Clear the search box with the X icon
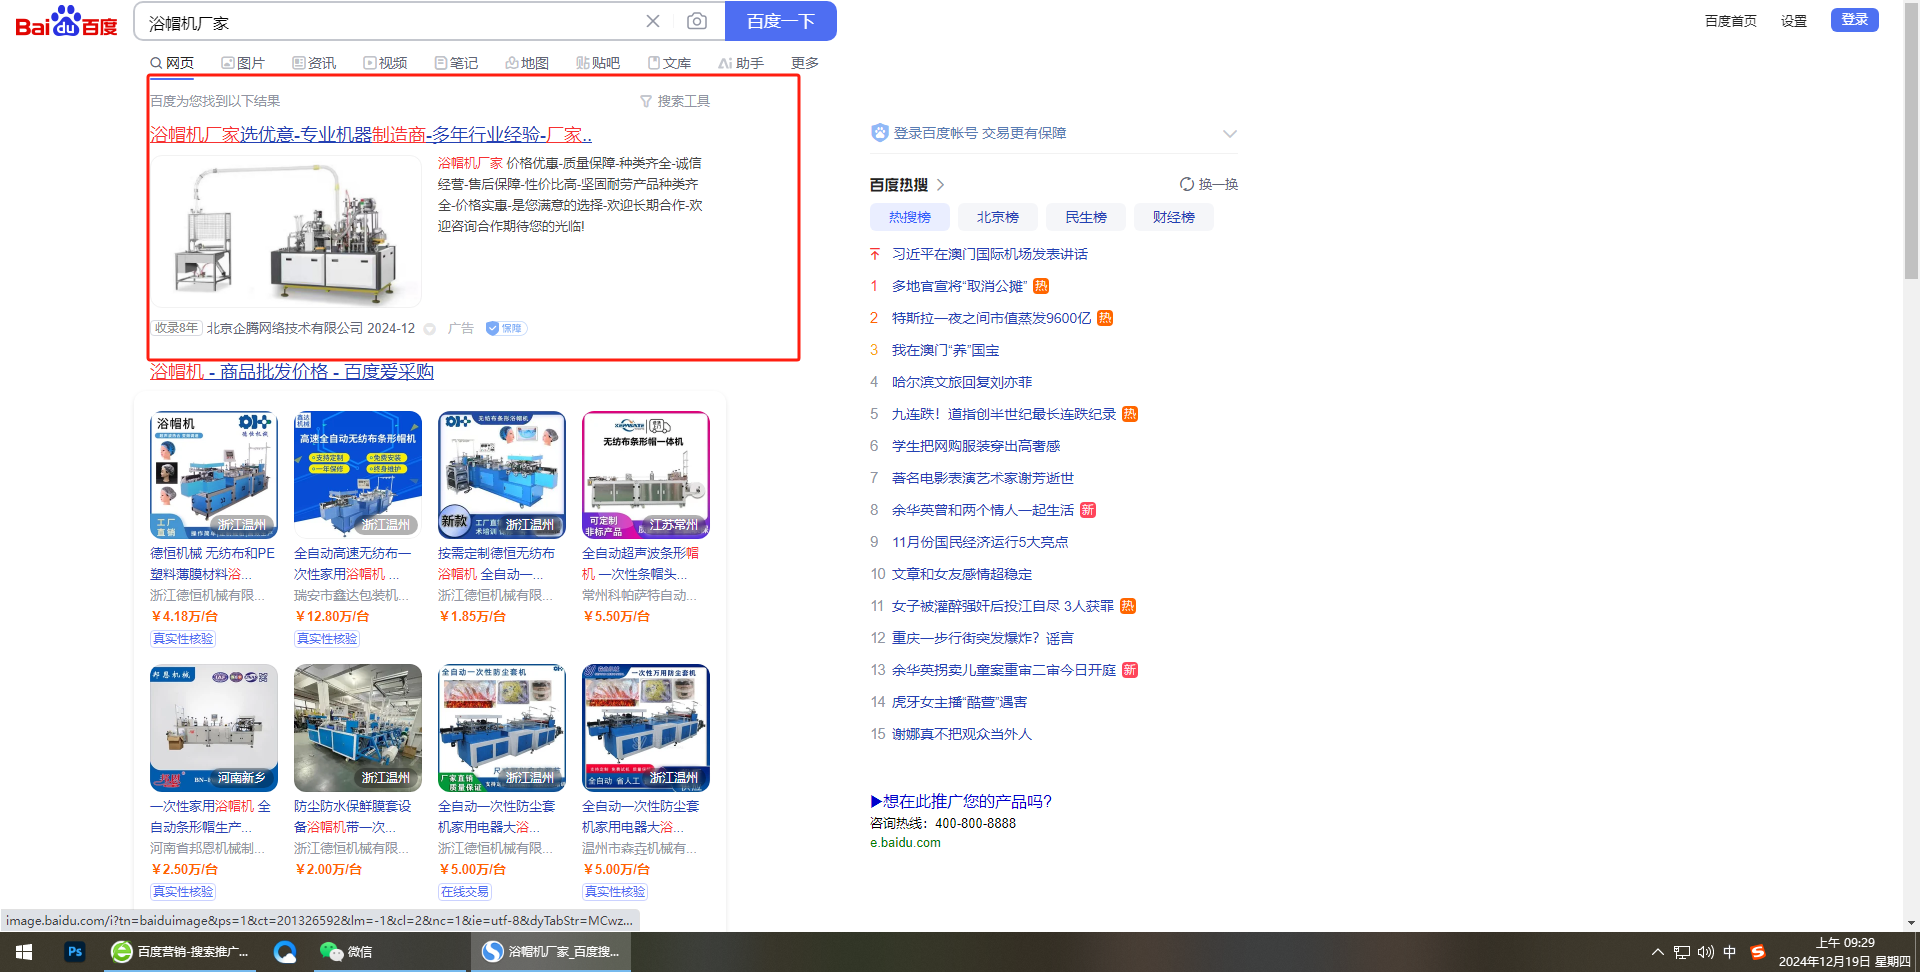Screen dimensions: 1920x972 tap(653, 21)
